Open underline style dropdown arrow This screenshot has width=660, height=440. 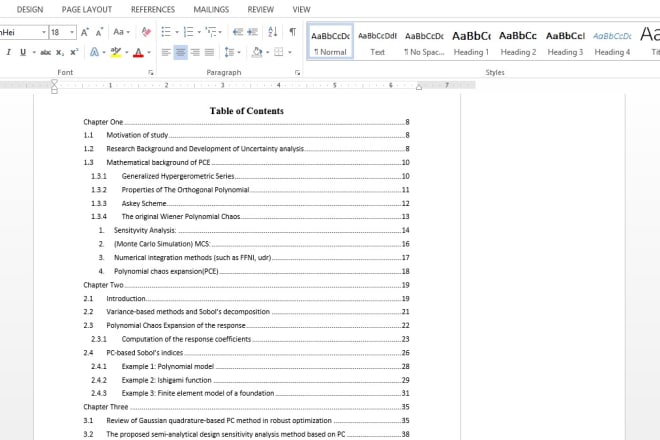tap(34, 52)
